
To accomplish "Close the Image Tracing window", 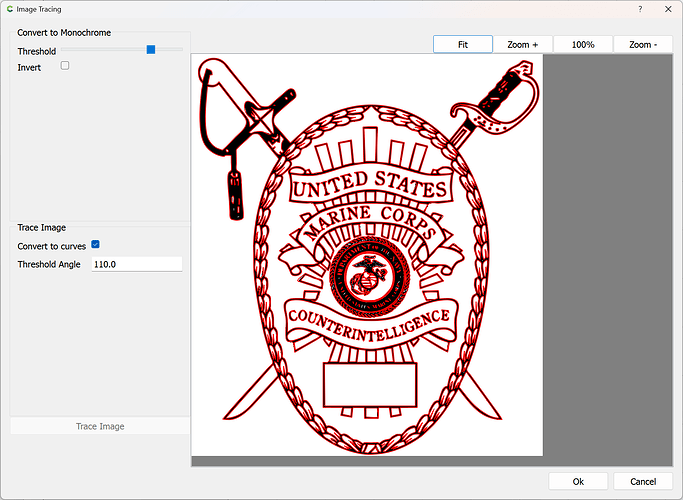I will point(668,9).
